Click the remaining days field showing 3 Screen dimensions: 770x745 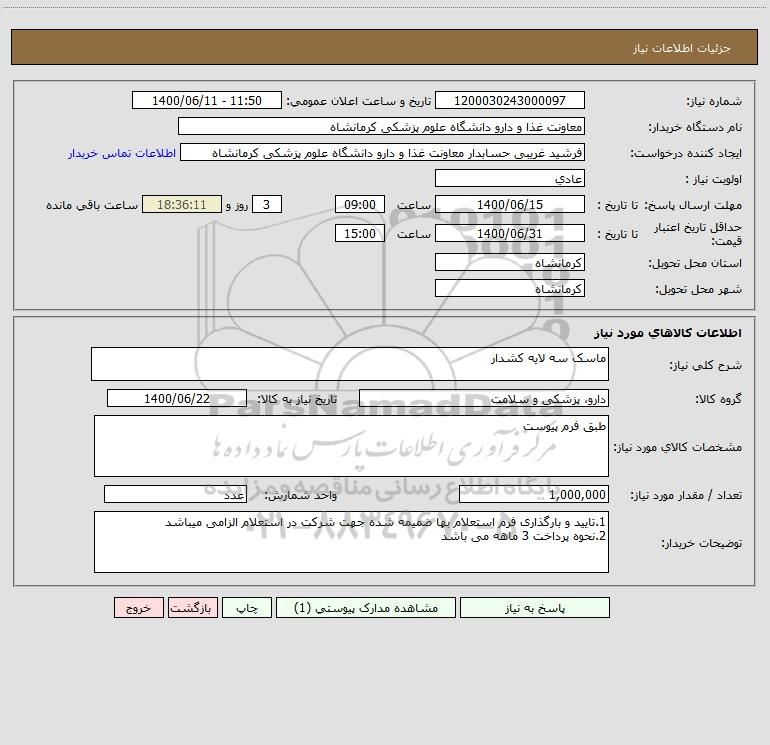(x=267, y=204)
